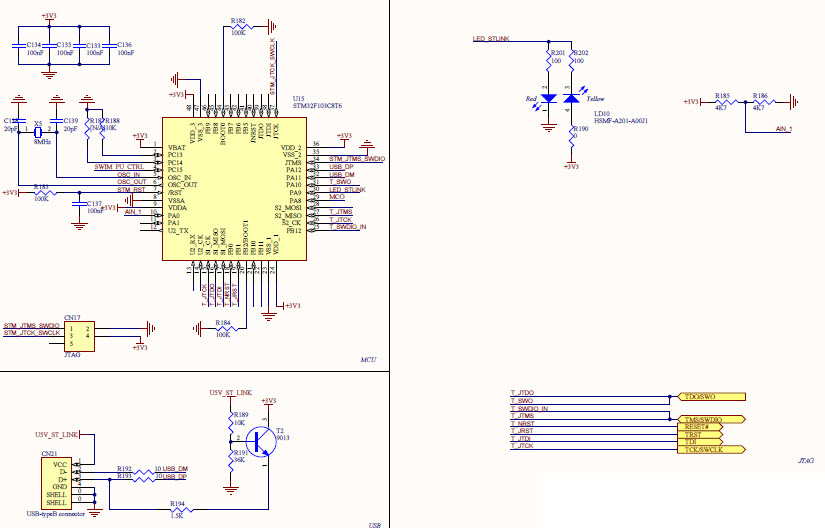Viewport: 825px width, 528px height.
Task: Click the CN21 USB type-B connector
Action: click(x=57, y=483)
